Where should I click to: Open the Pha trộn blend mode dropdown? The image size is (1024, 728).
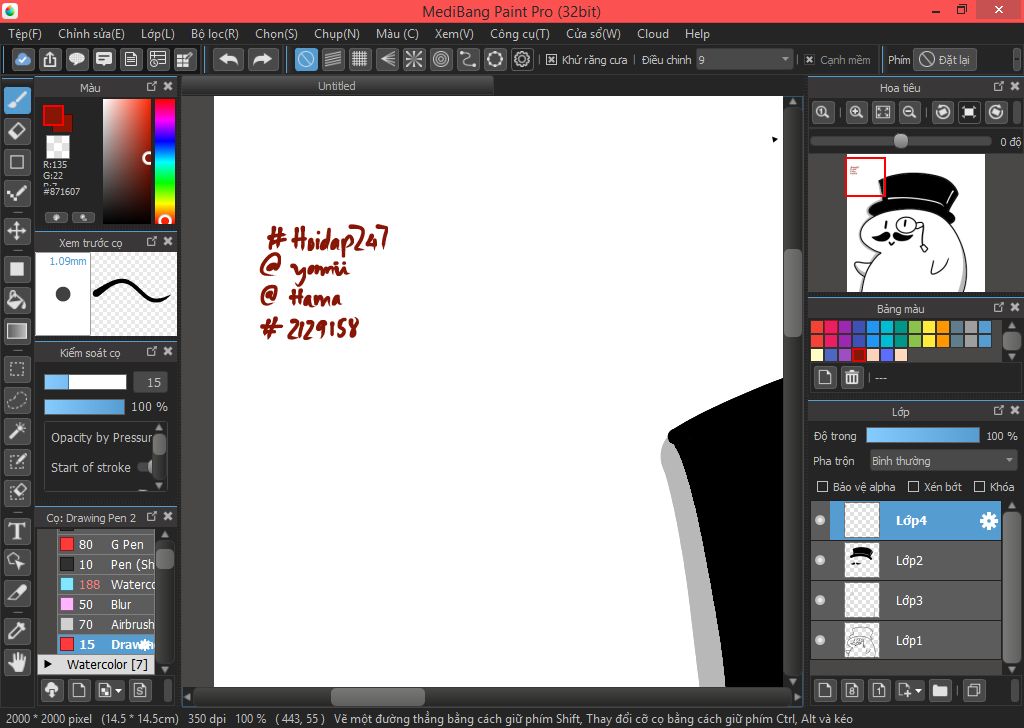pos(942,461)
